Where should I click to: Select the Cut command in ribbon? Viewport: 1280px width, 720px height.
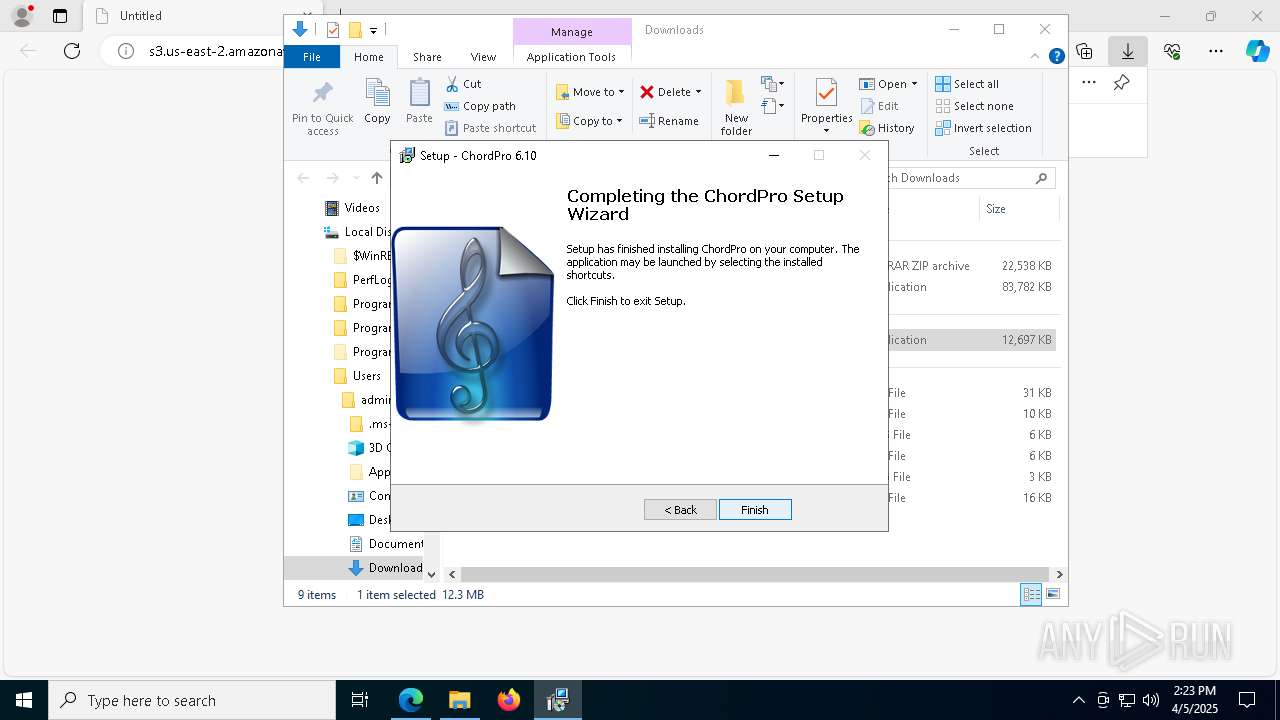[x=463, y=84]
